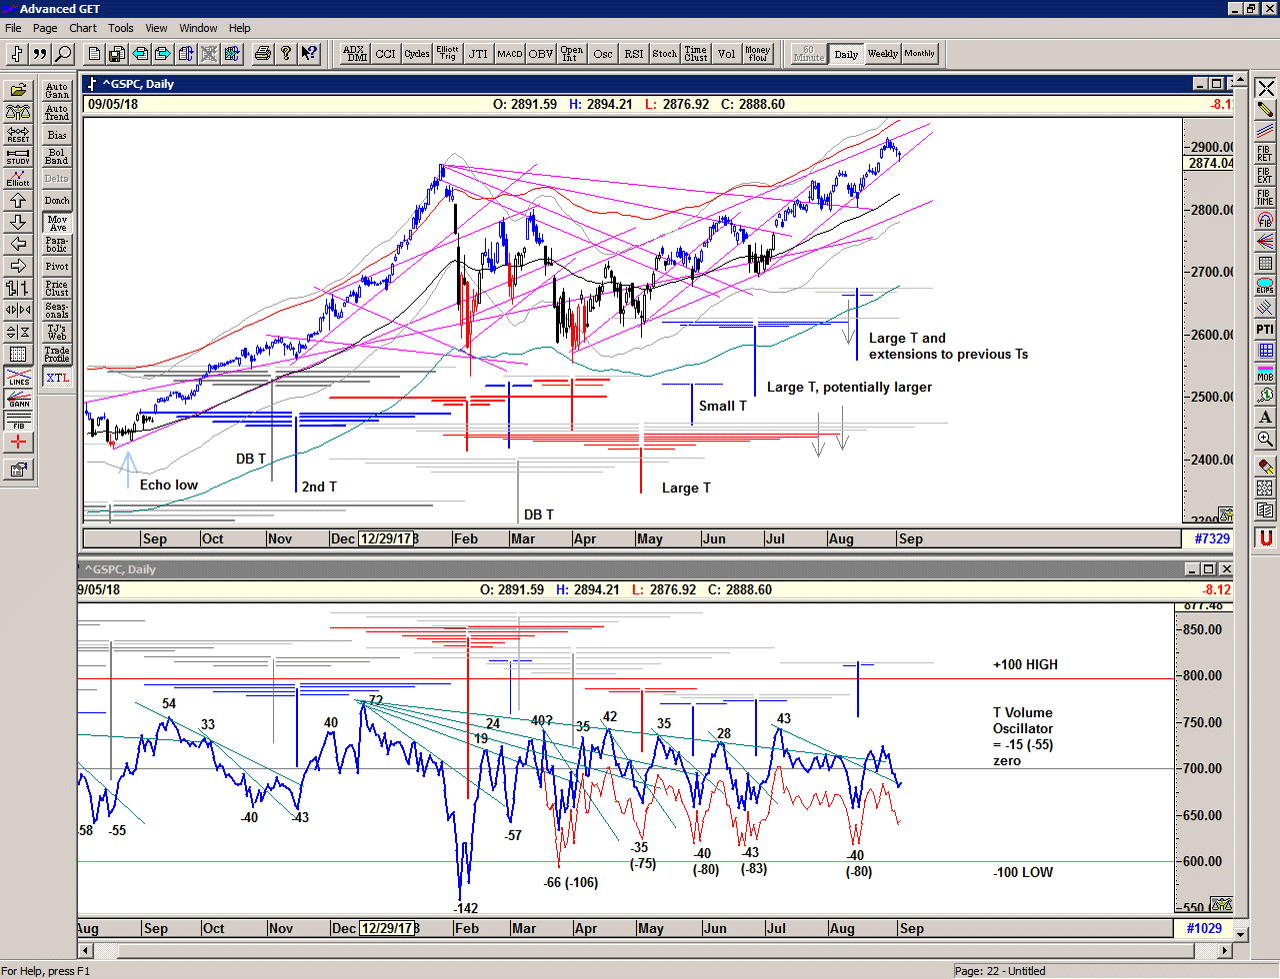Click the vertical scrollbar down arrow
The image size is (1280, 979).
click(x=1241, y=934)
